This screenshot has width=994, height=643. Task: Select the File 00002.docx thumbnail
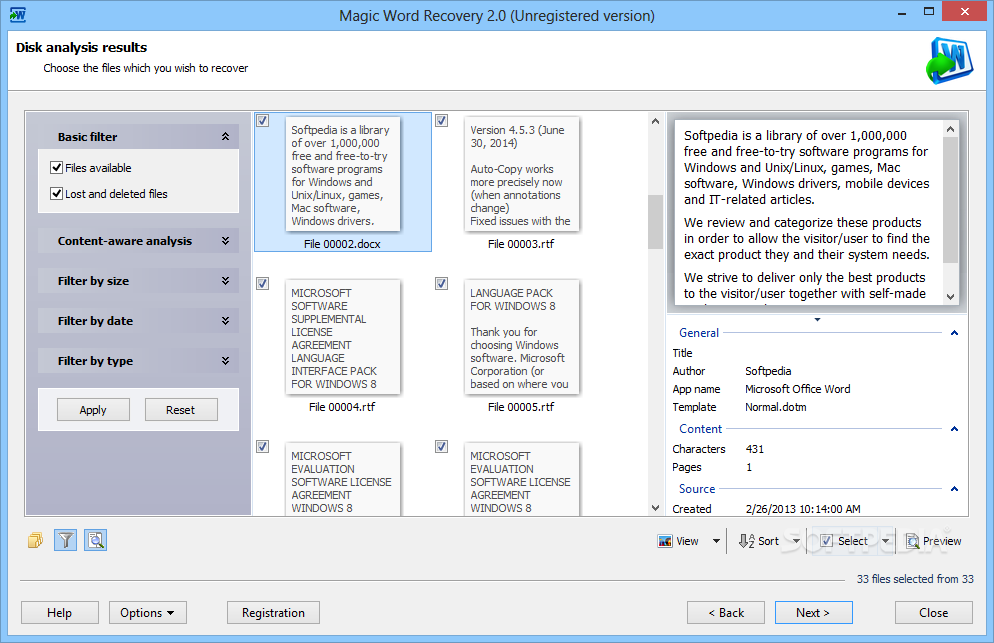342,174
